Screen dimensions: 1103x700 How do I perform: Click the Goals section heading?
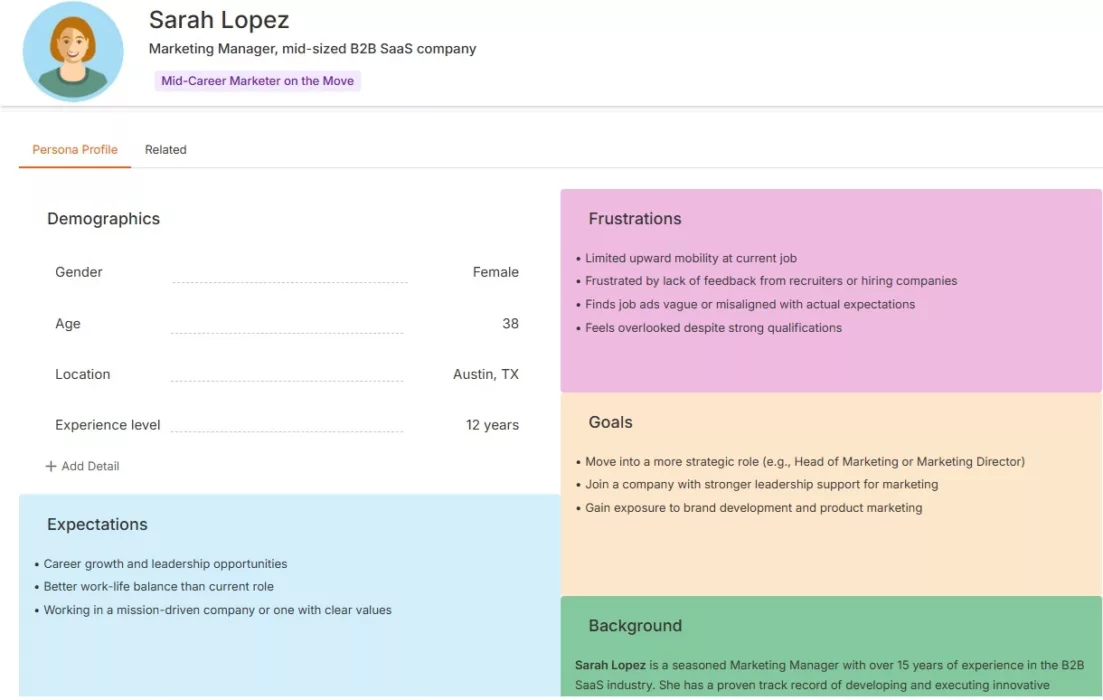[610, 422]
